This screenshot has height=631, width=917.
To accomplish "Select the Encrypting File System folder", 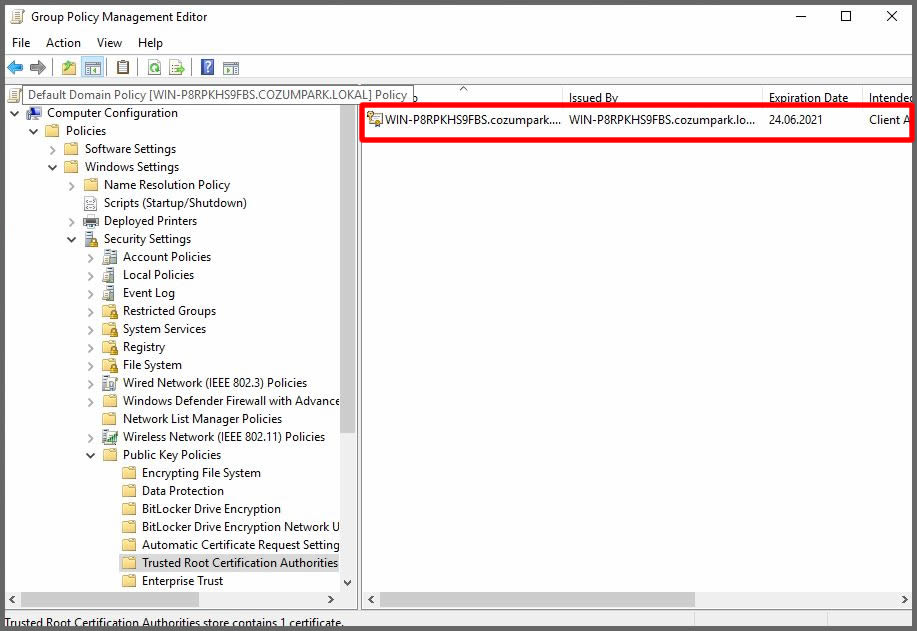I will click(x=201, y=473).
